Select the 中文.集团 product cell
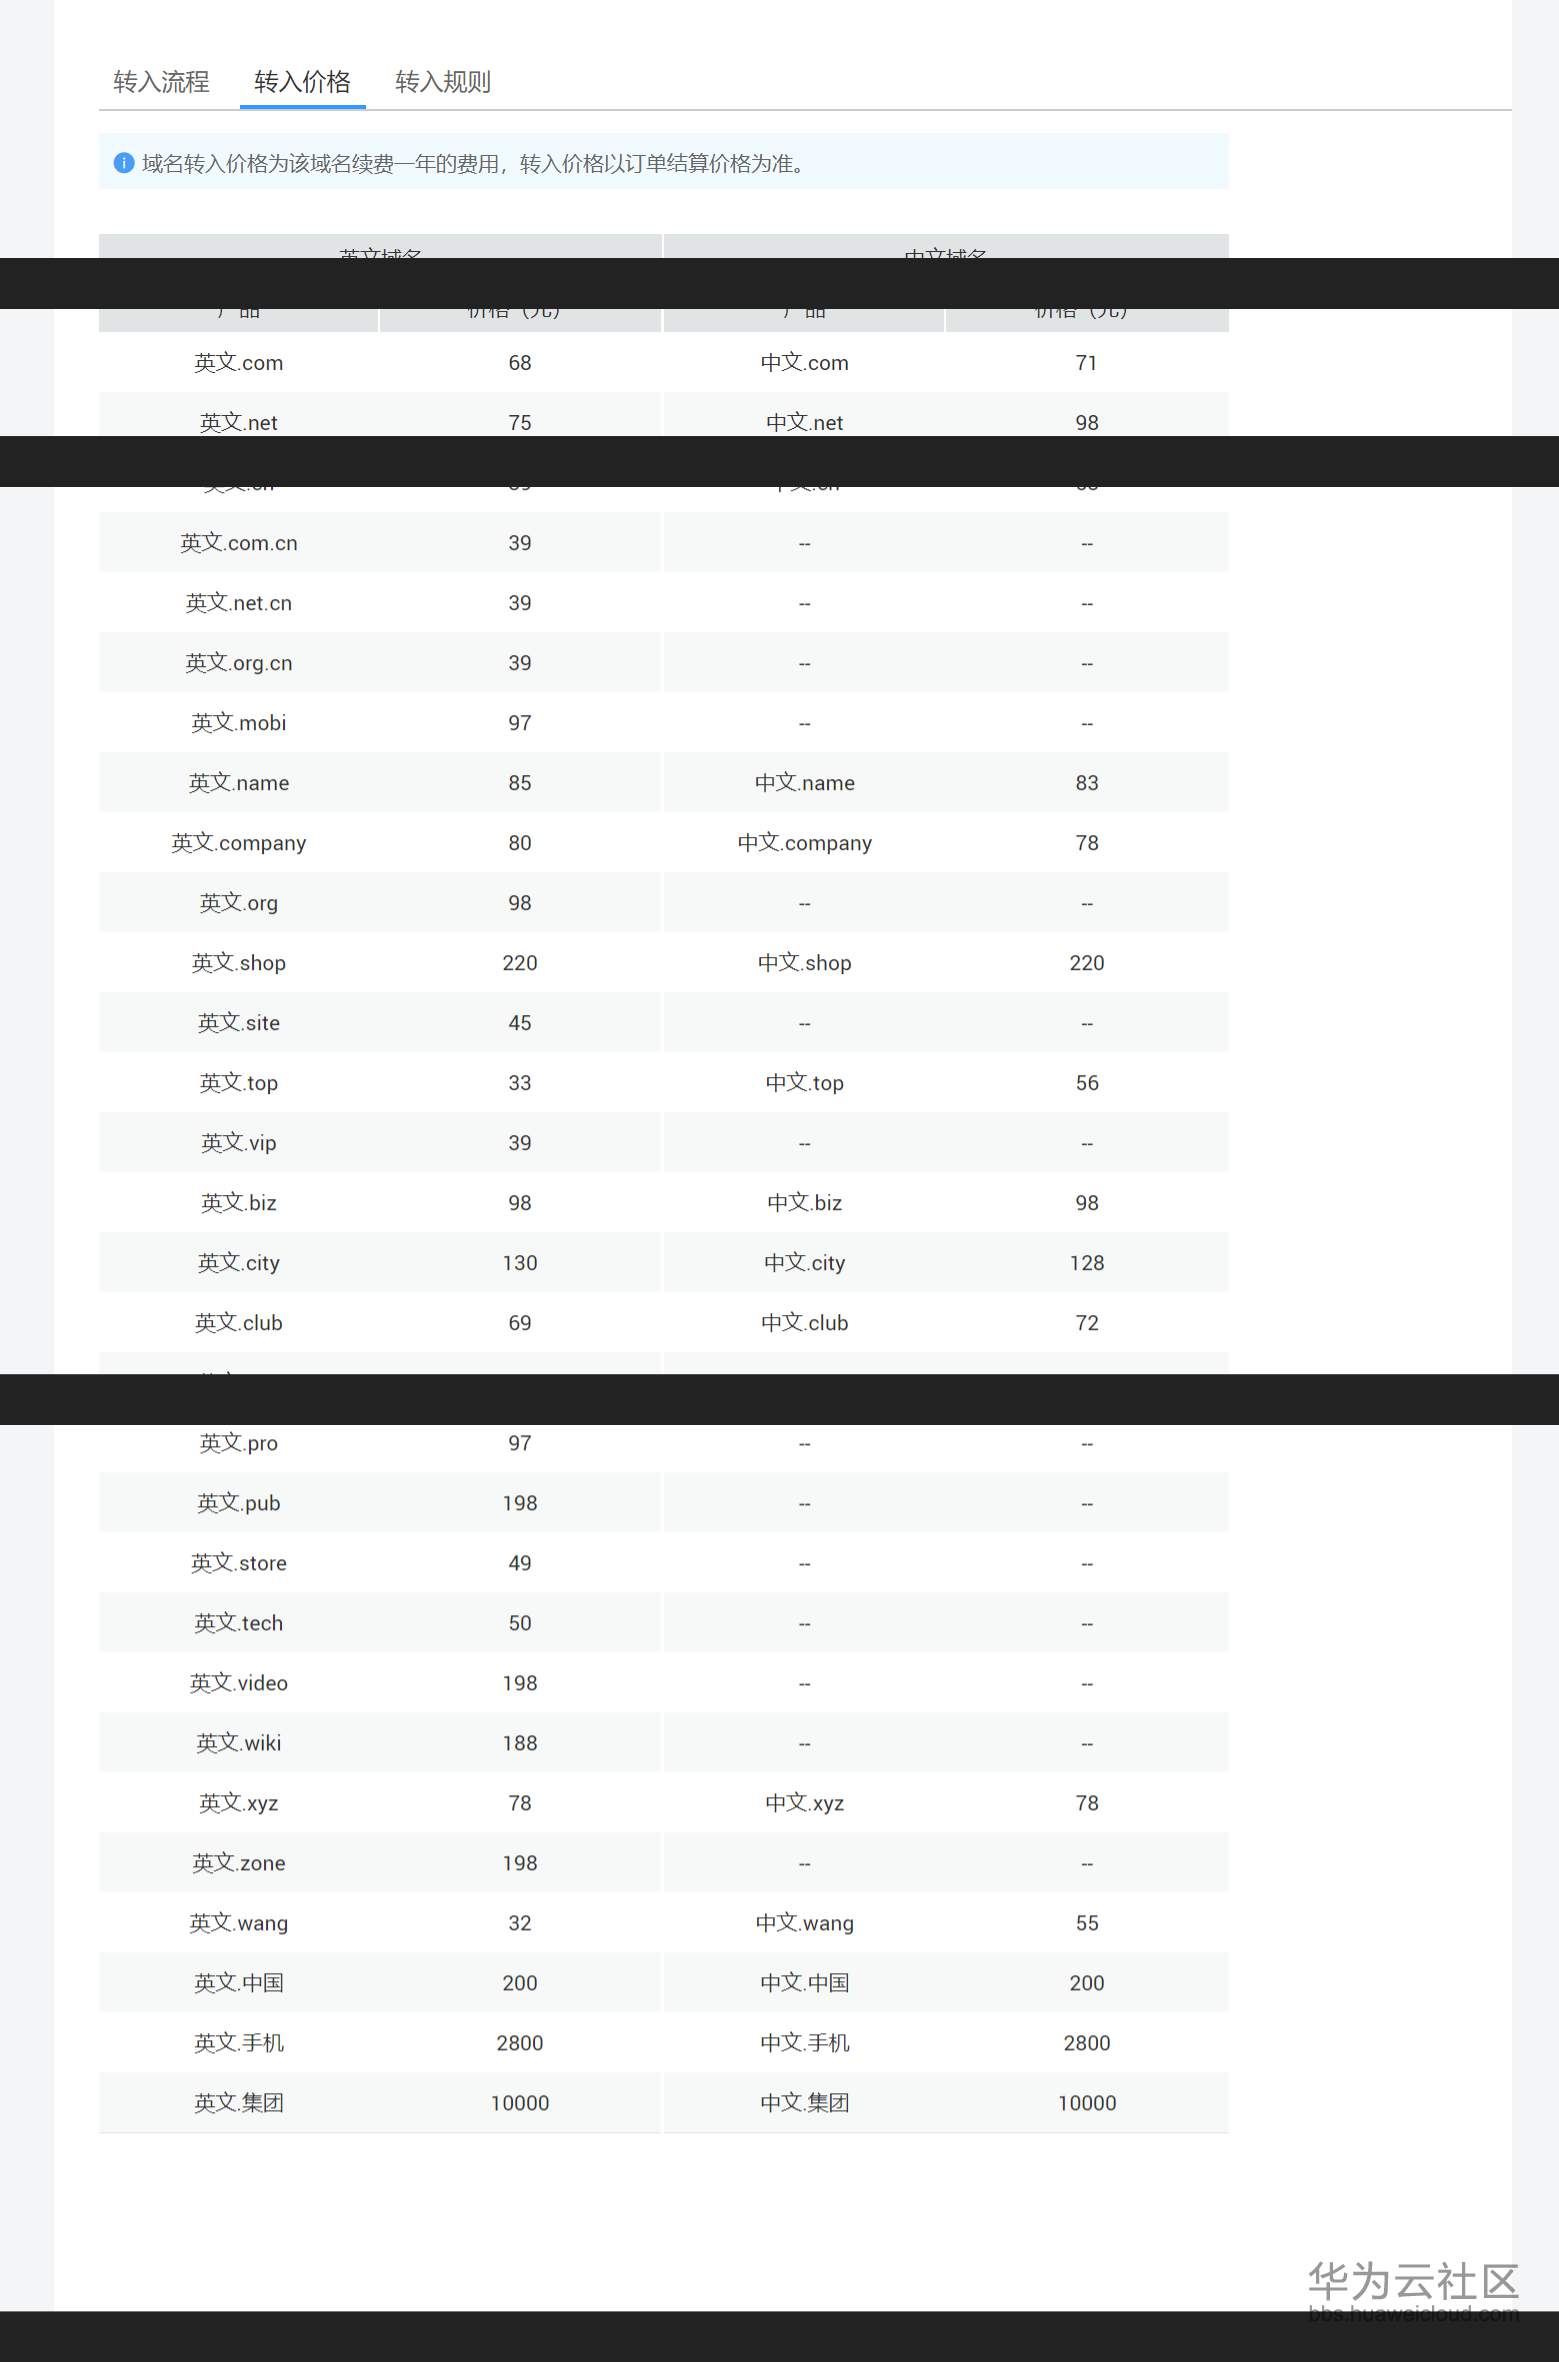Image resolution: width=1559 pixels, height=2362 pixels. point(804,2103)
